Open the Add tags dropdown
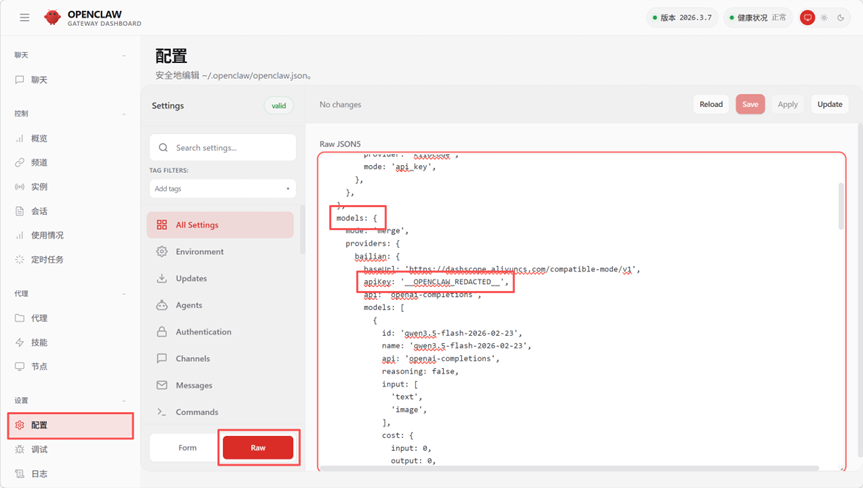Image resolution: width=863 pixels, height=488 pixels. (x=222, y=189)
